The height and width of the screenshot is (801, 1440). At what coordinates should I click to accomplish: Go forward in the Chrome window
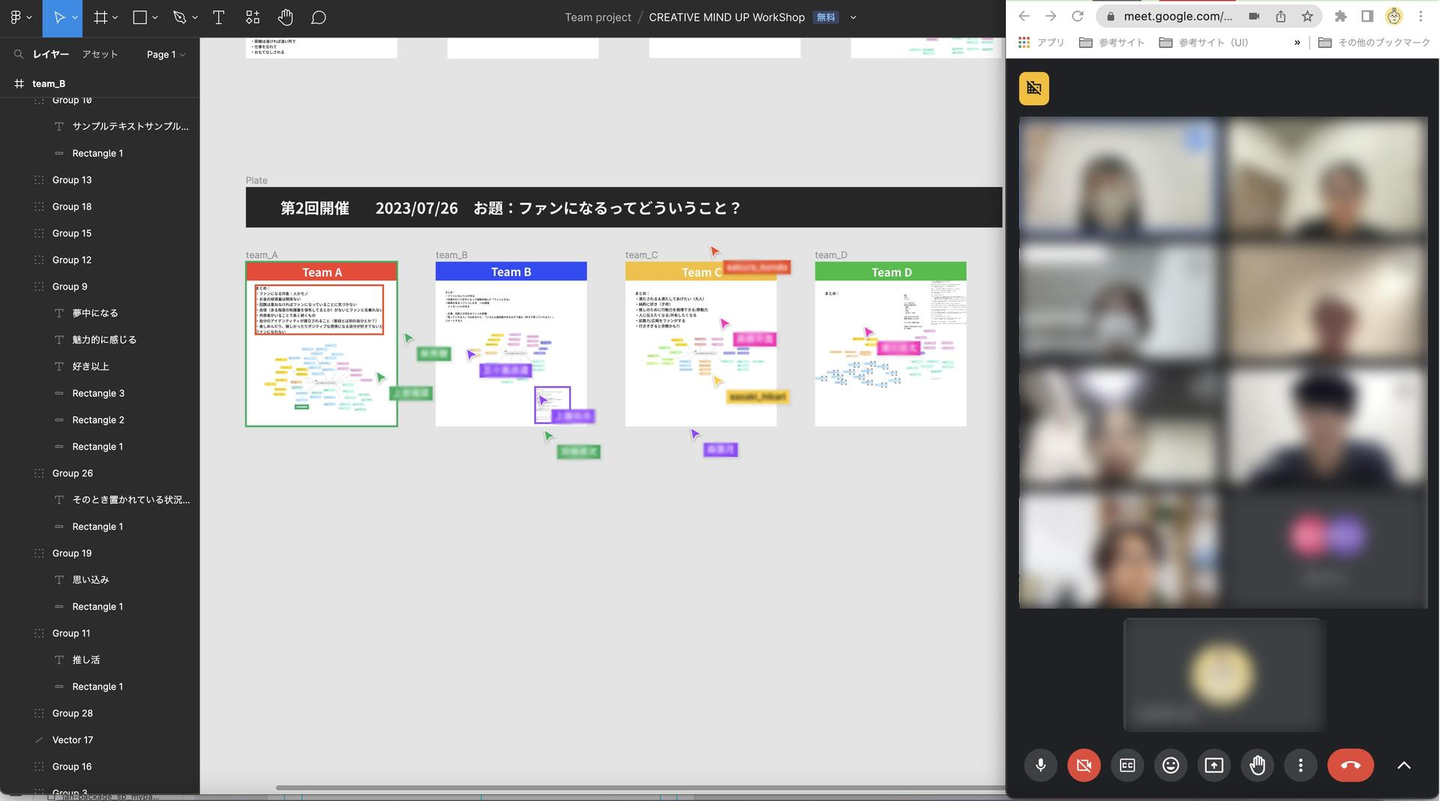[1050, 16]
